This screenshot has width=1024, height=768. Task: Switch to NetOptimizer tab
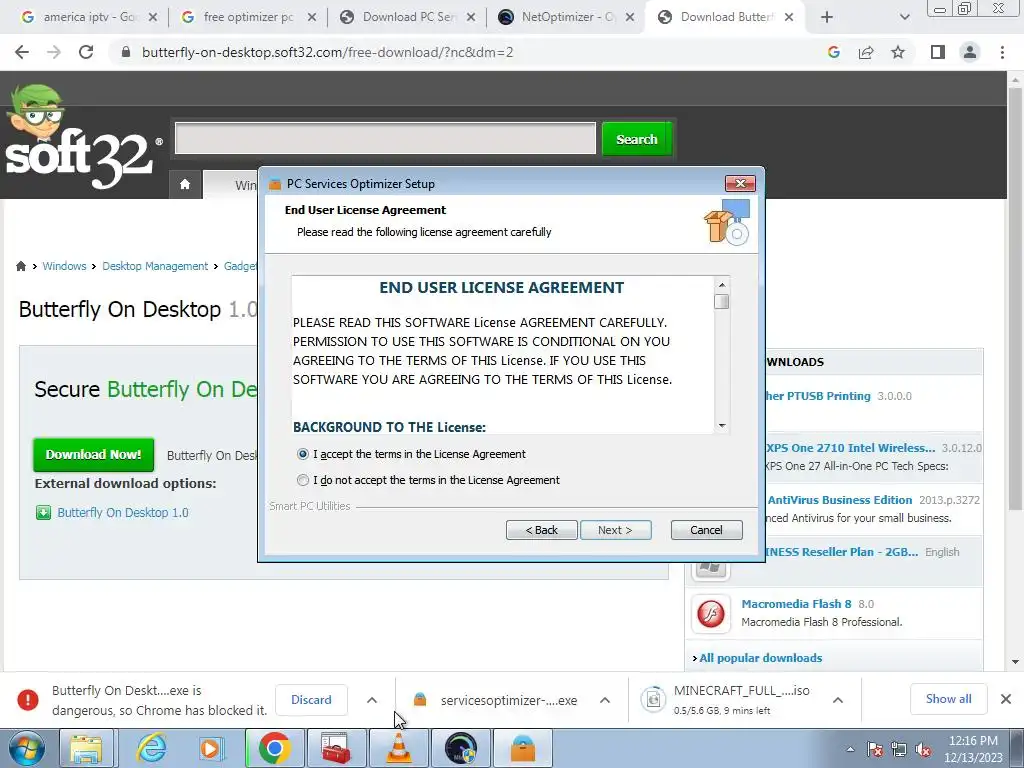tap(566, 17)
